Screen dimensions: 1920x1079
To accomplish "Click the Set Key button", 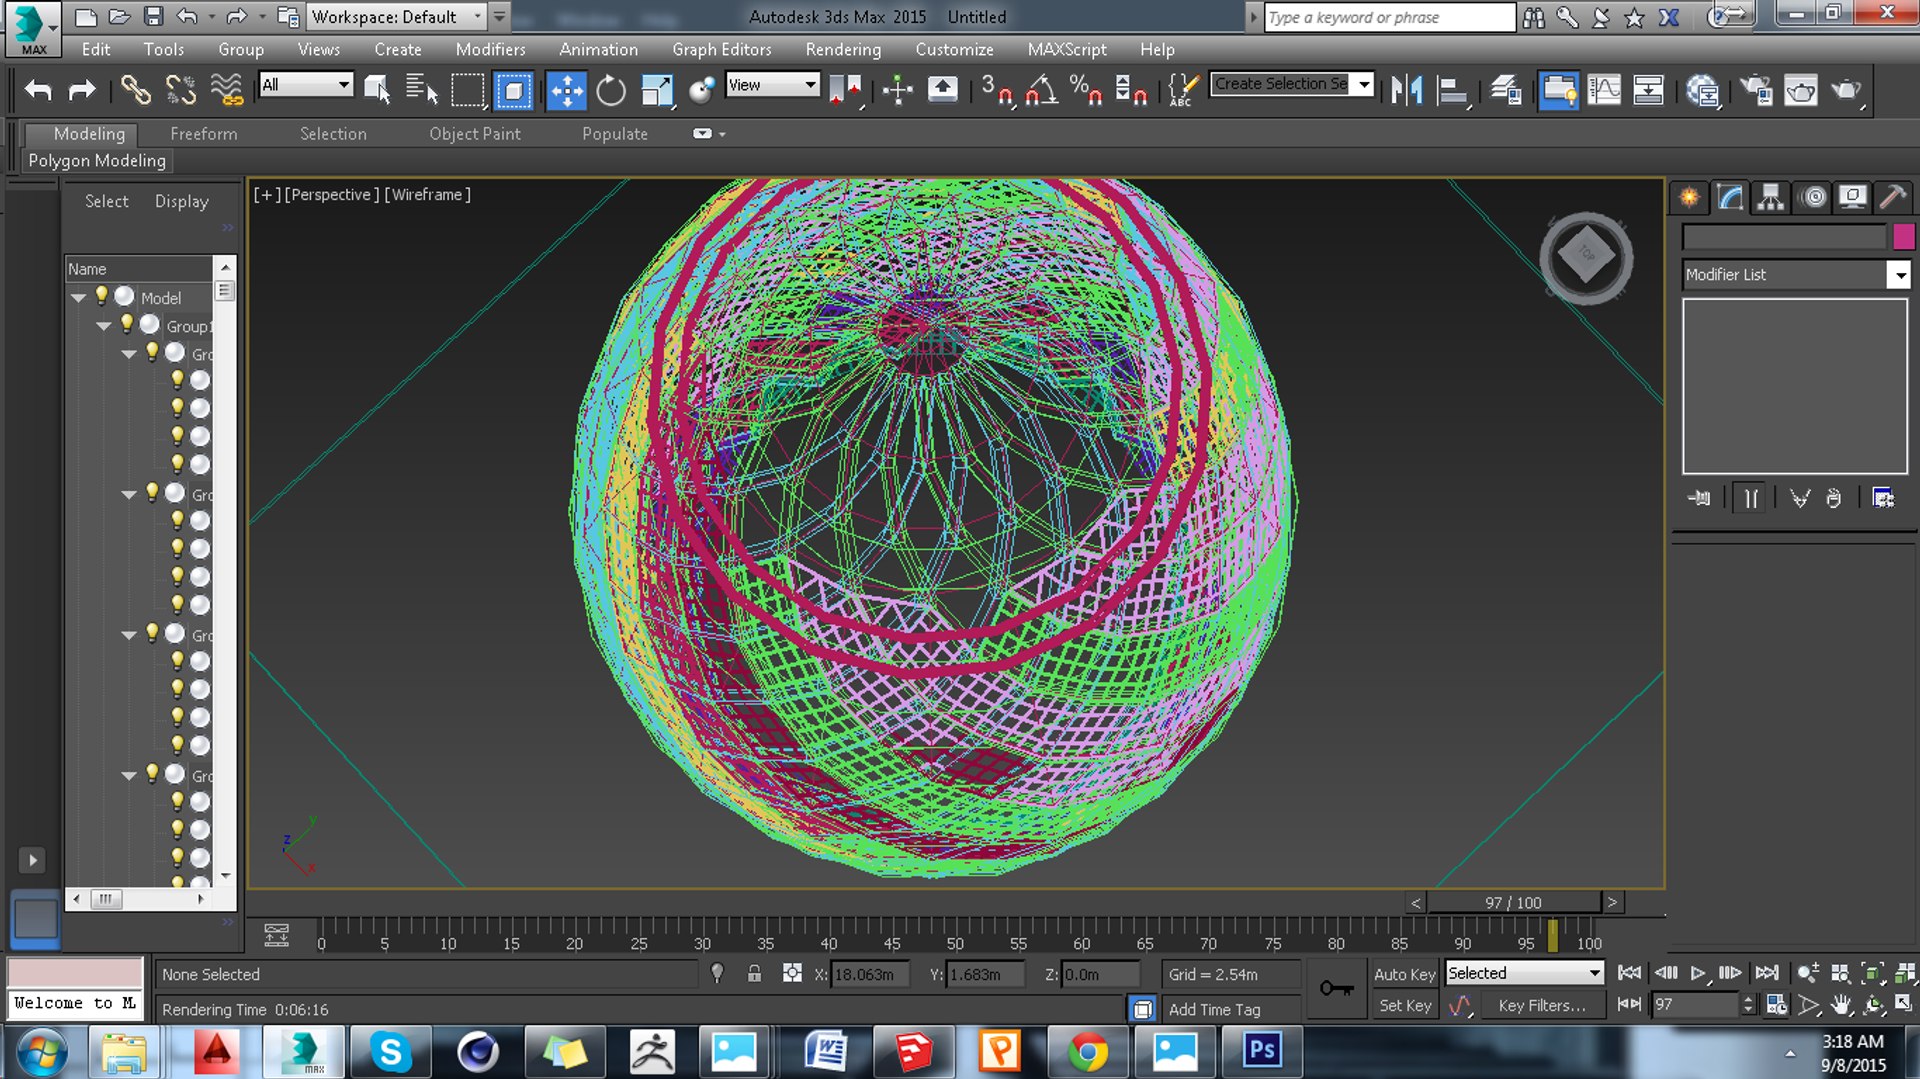I will point(1404,1006).
